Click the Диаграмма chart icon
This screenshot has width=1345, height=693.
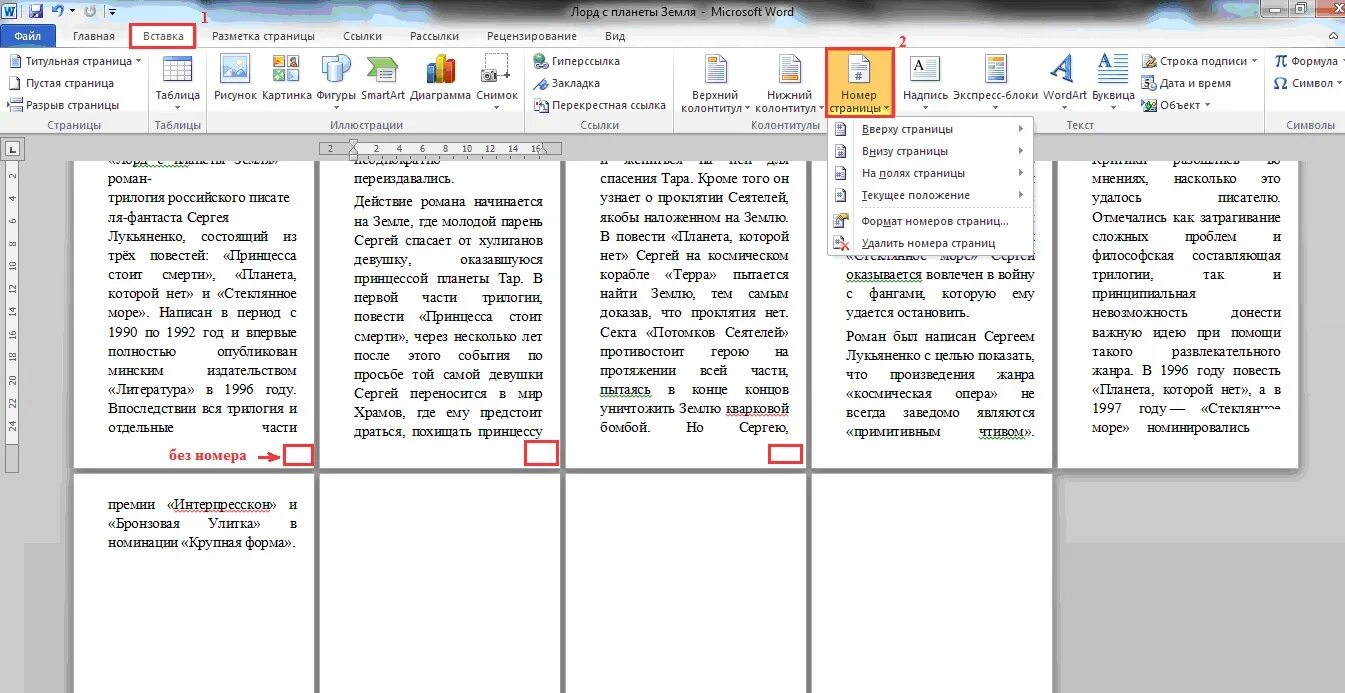coord(440,78)
